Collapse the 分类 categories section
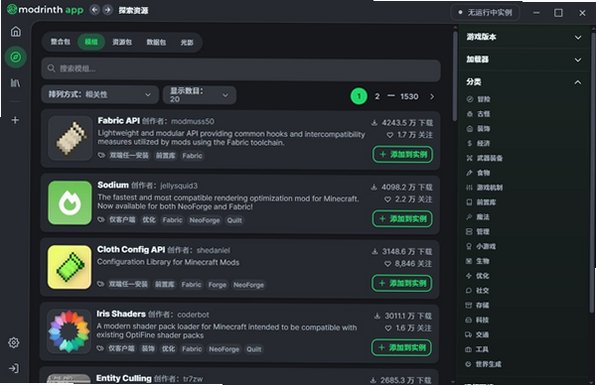The width and height of the screenshot is (596, 385). click(524, 82)
